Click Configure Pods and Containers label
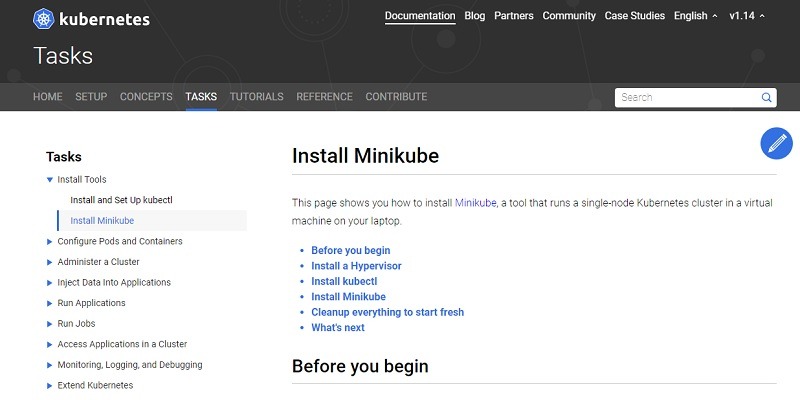 120,241
